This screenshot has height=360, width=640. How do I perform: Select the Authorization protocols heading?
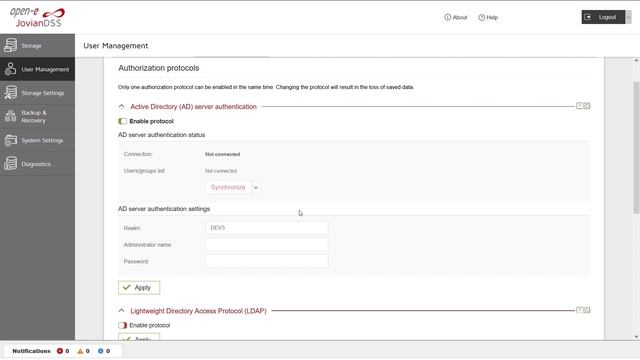(x=159, y=68)
